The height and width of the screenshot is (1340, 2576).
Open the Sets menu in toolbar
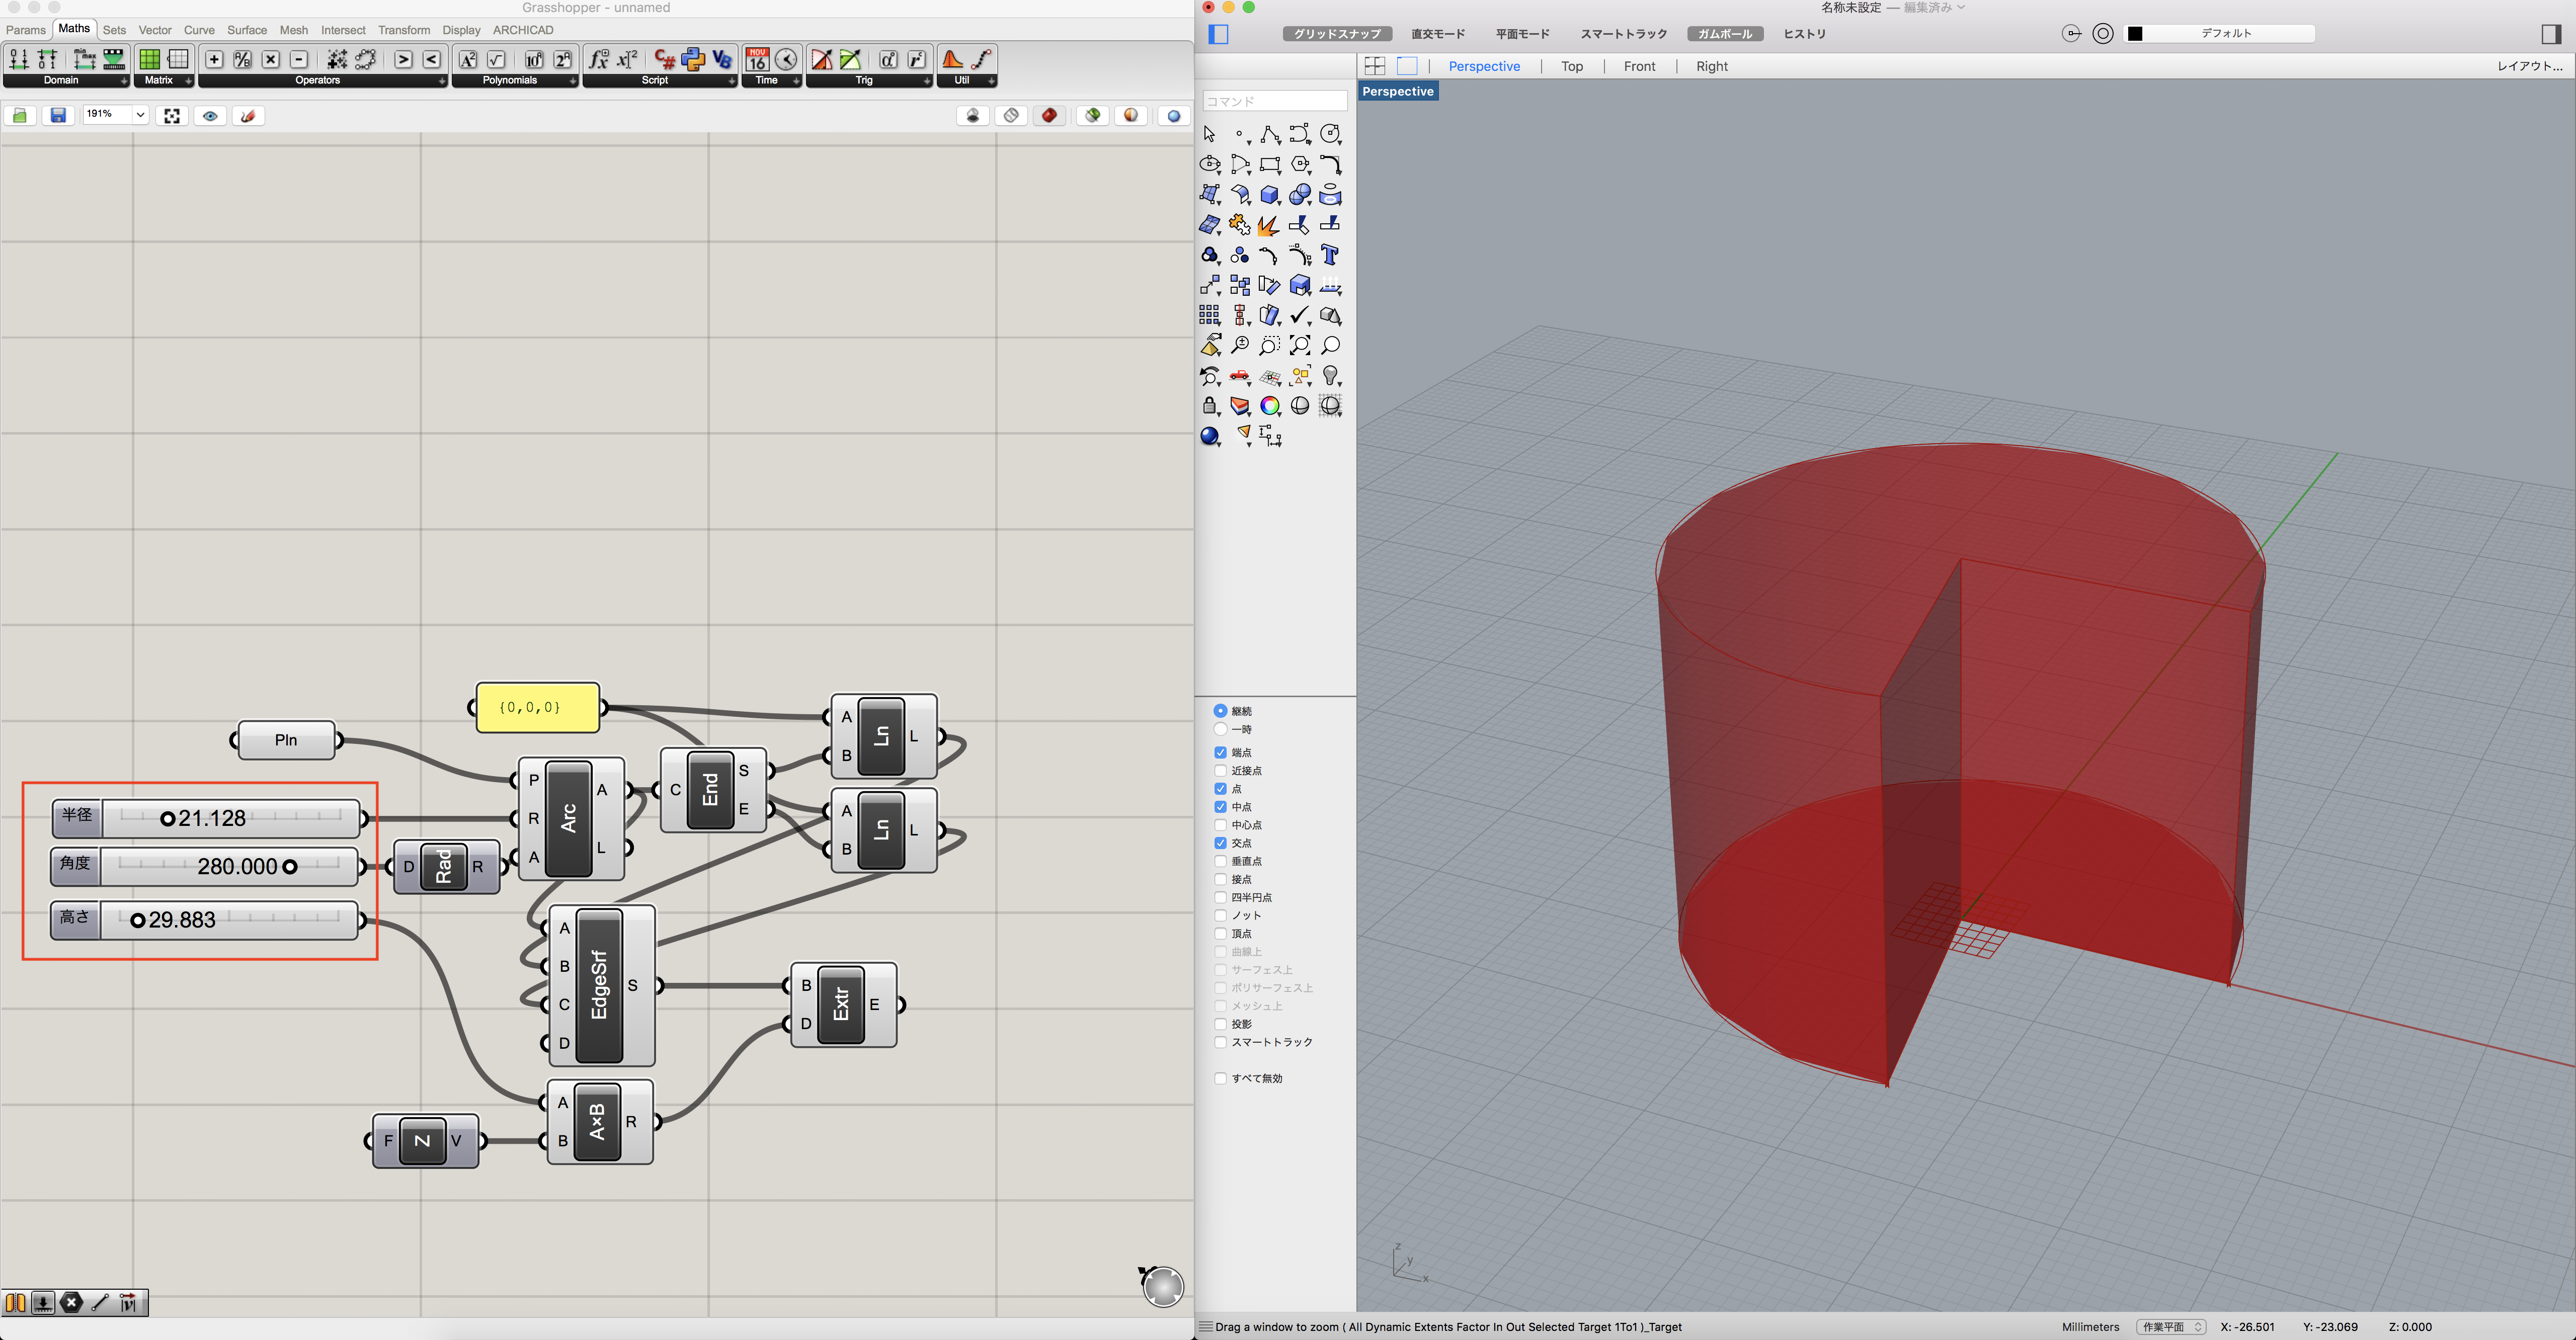[111, 29]
